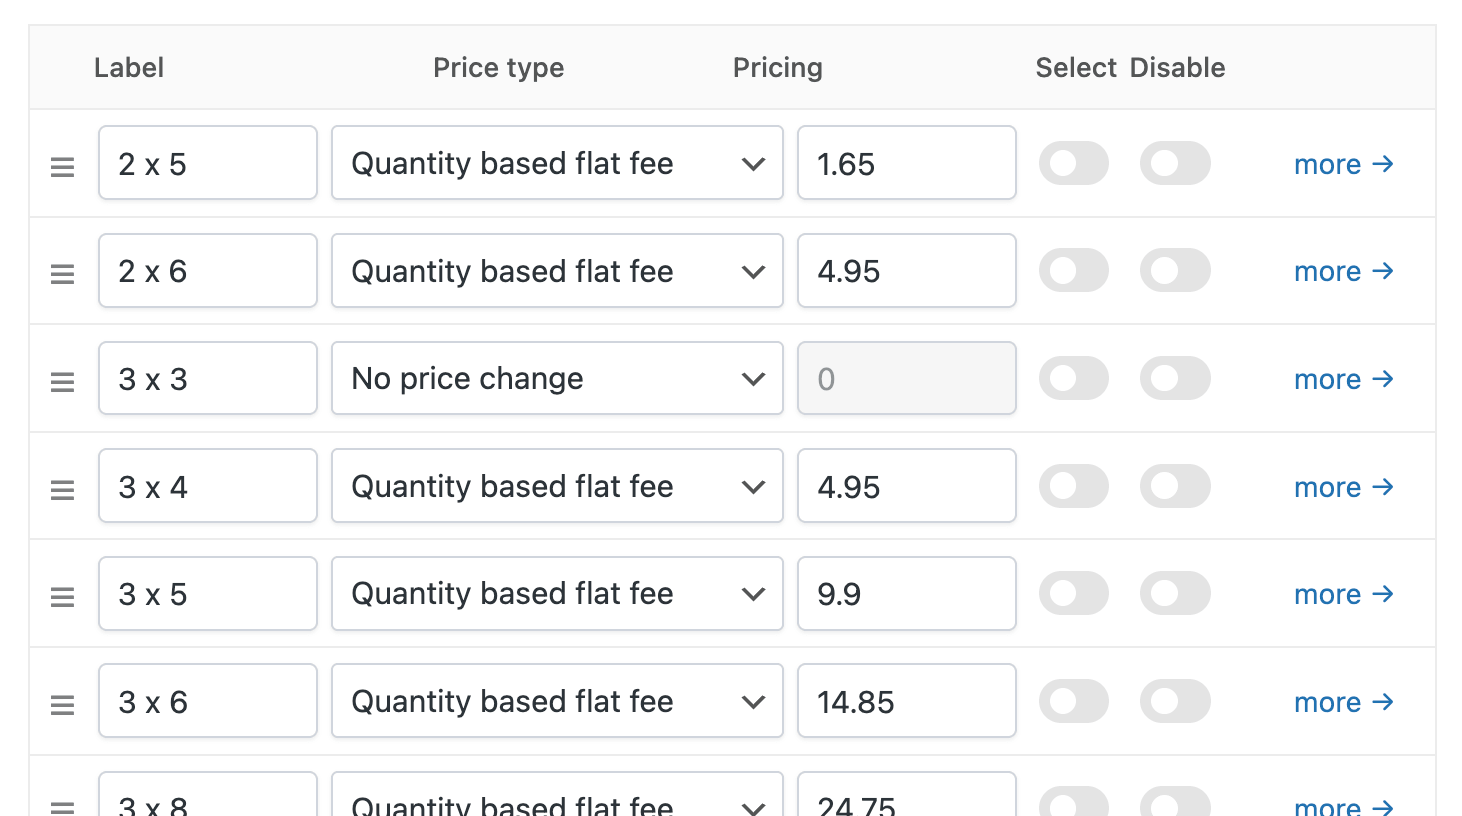Open the Price type dropdown for row 2 x 5
The image size is (1462, 816).
point(556,163)
